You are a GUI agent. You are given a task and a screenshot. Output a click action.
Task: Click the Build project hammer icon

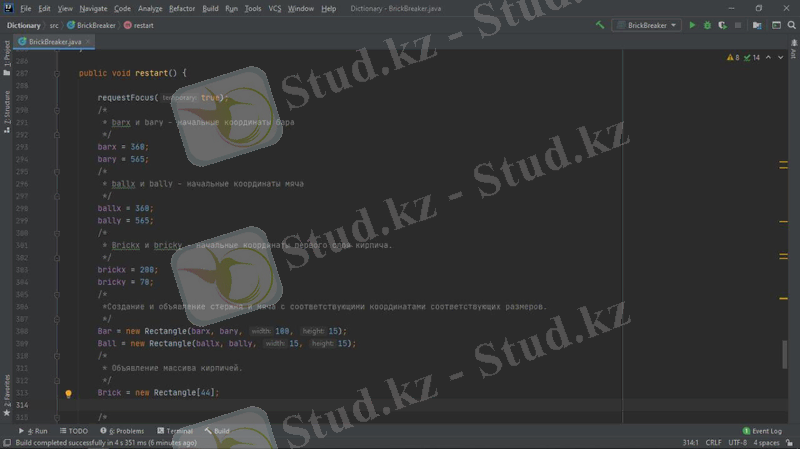coord(600,25)
